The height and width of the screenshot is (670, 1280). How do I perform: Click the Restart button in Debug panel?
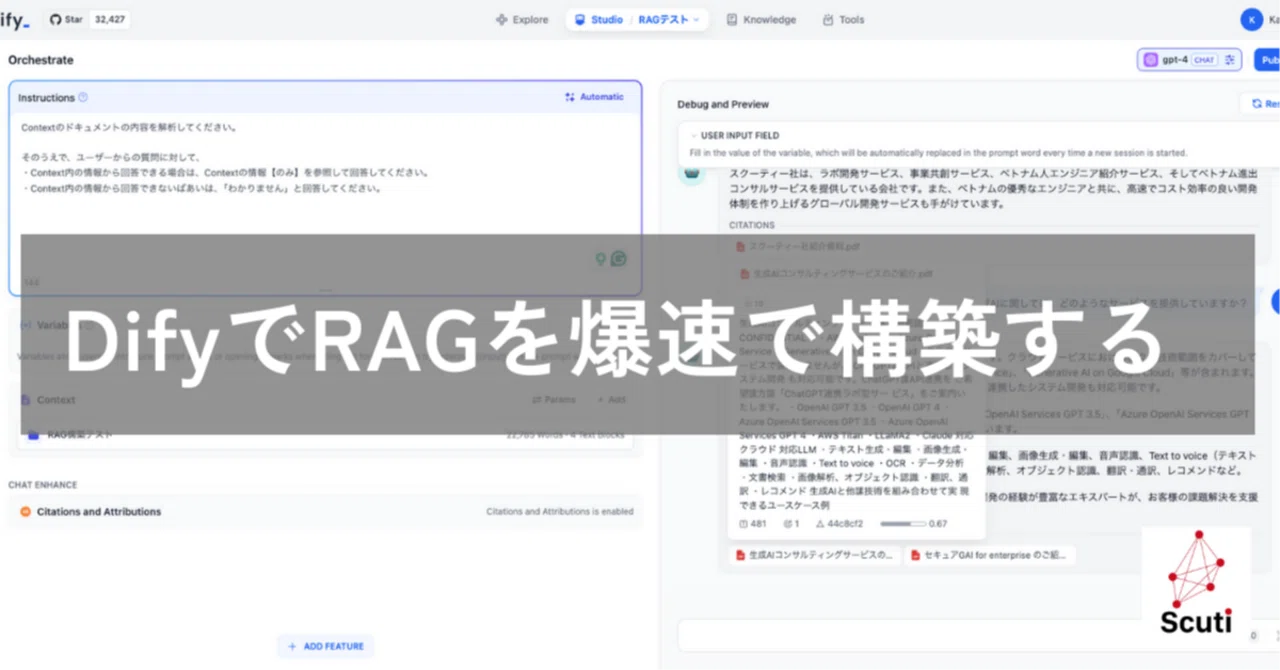click(1262, 103)
